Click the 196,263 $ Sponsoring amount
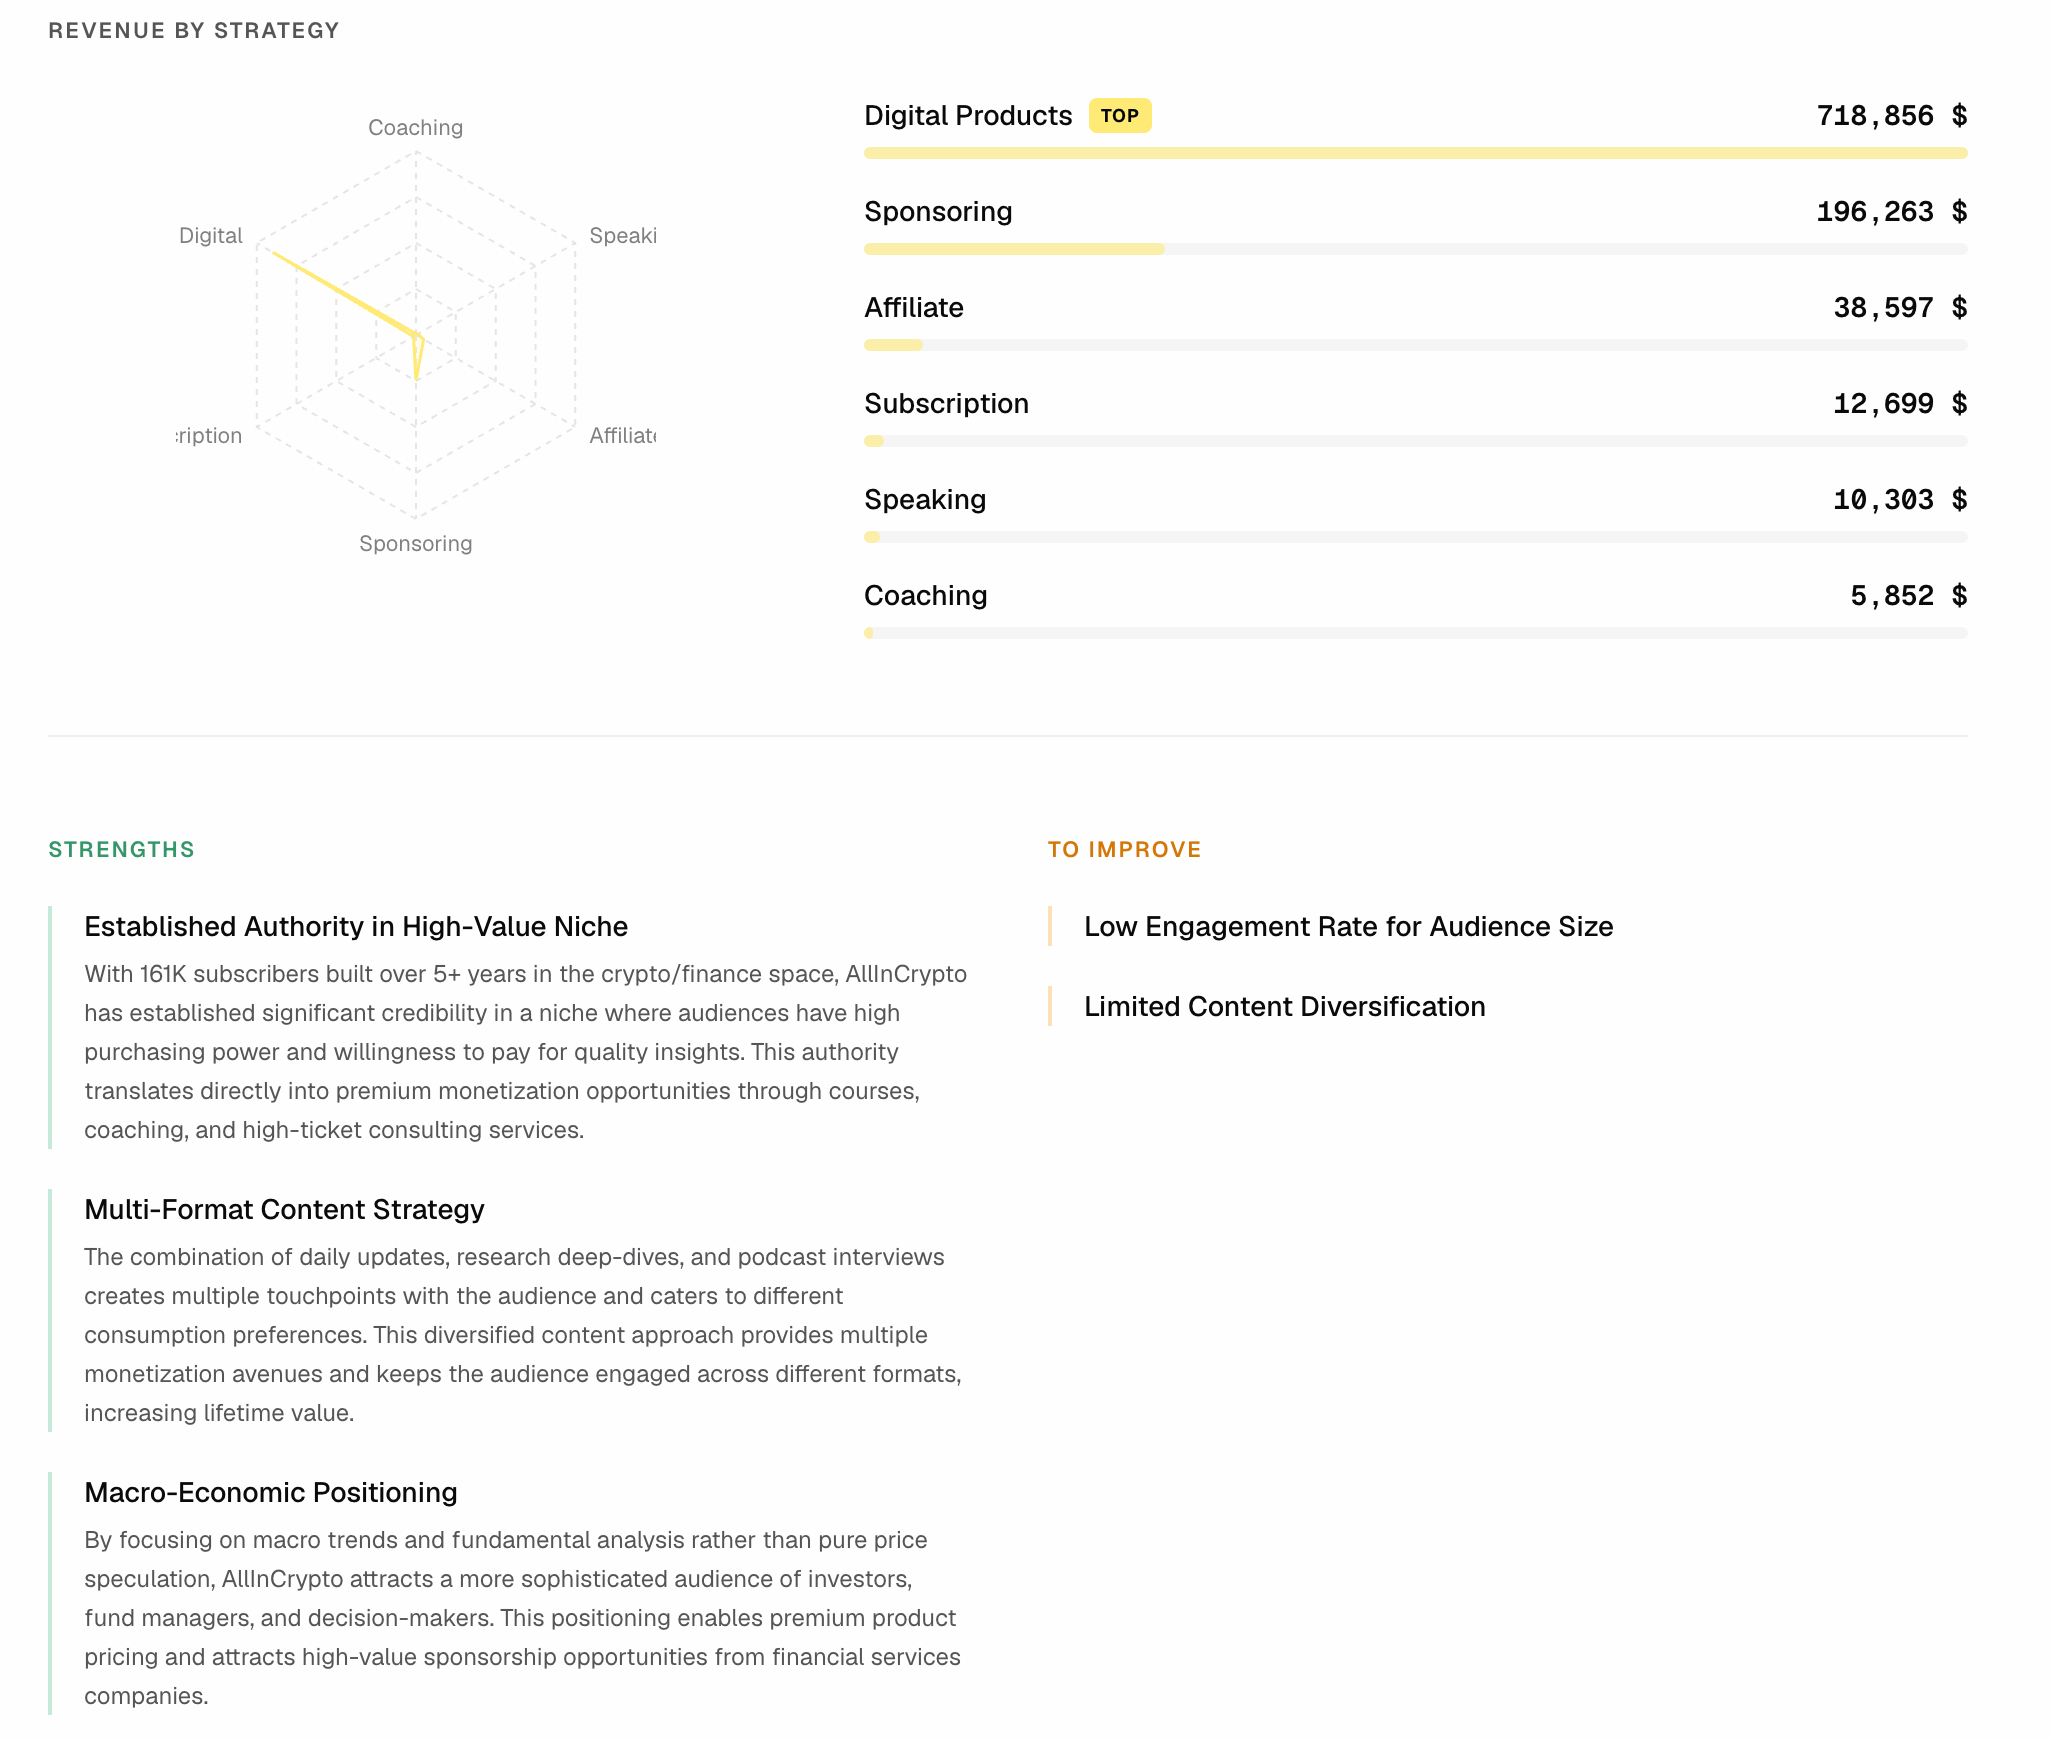Image resolution: width=2050 pixels, height=1740 pixels. click(1890, 212)
